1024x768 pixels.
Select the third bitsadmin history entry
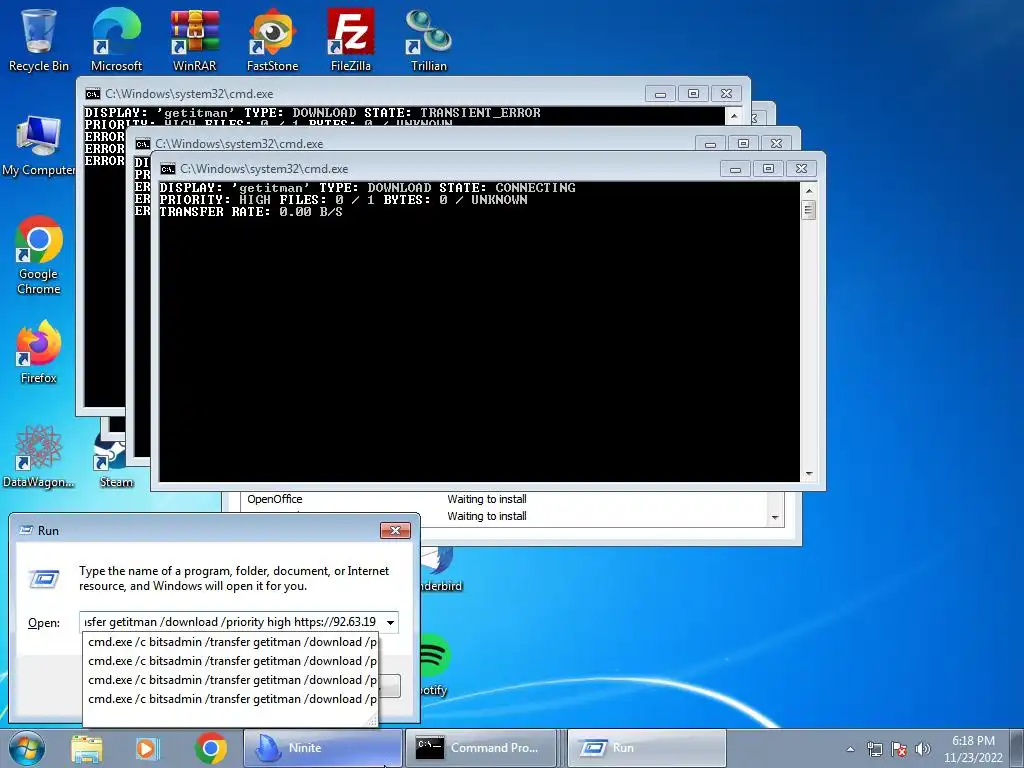pos(231,680)
